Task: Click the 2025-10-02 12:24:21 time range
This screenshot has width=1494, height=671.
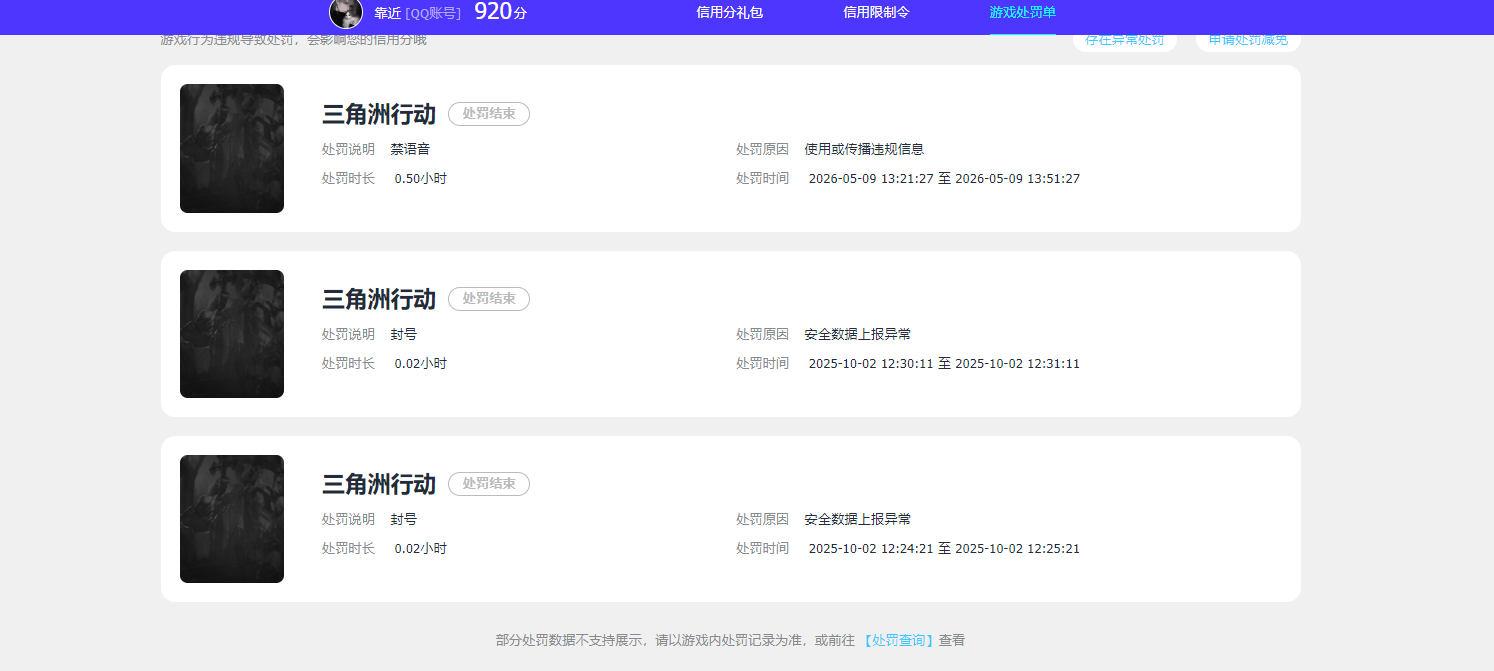Action: coord(944,549)
